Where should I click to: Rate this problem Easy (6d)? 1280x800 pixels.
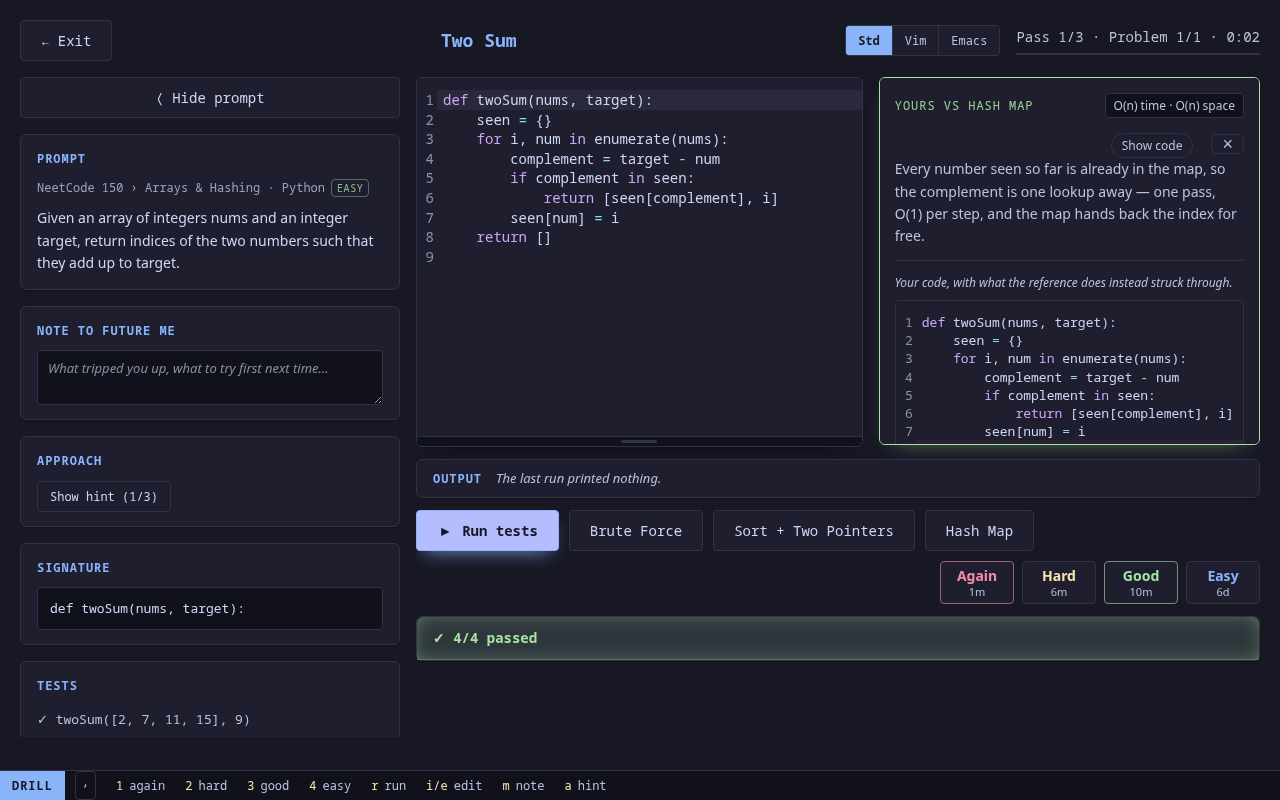point(1223,583)
